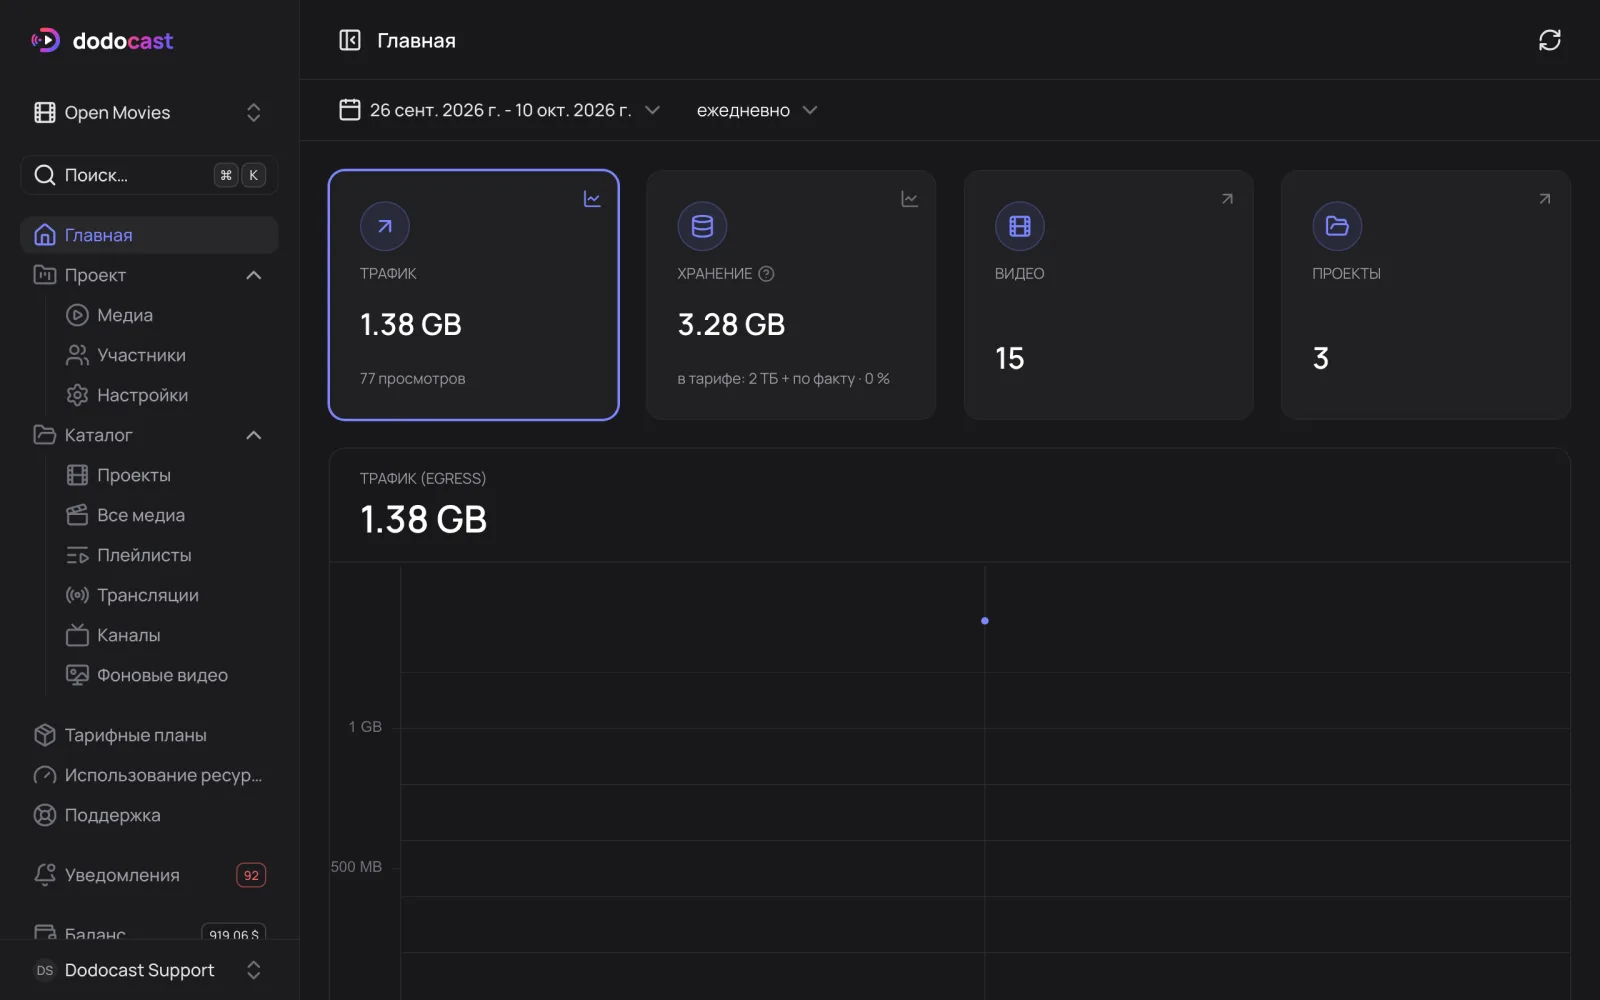Click the arrow icon in ТРАФИК card

point(385,226)
